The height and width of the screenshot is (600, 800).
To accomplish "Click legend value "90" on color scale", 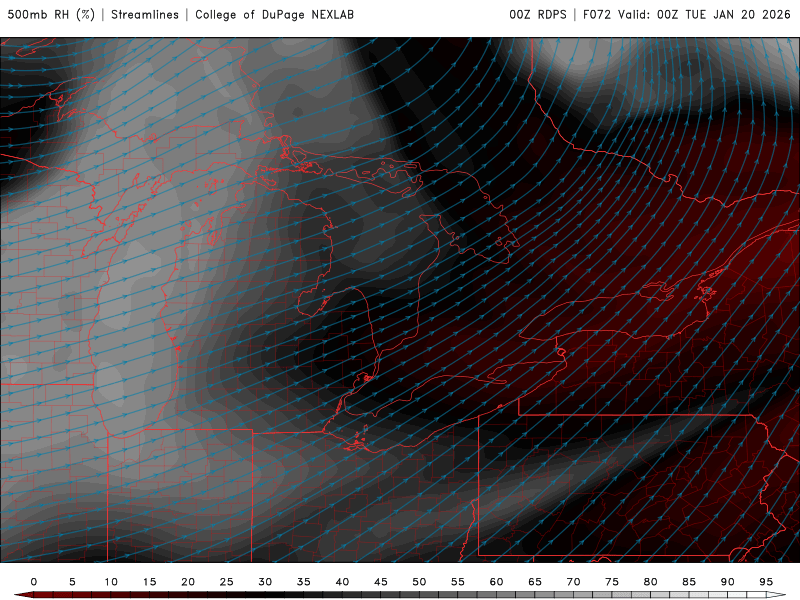I will 728,582.
